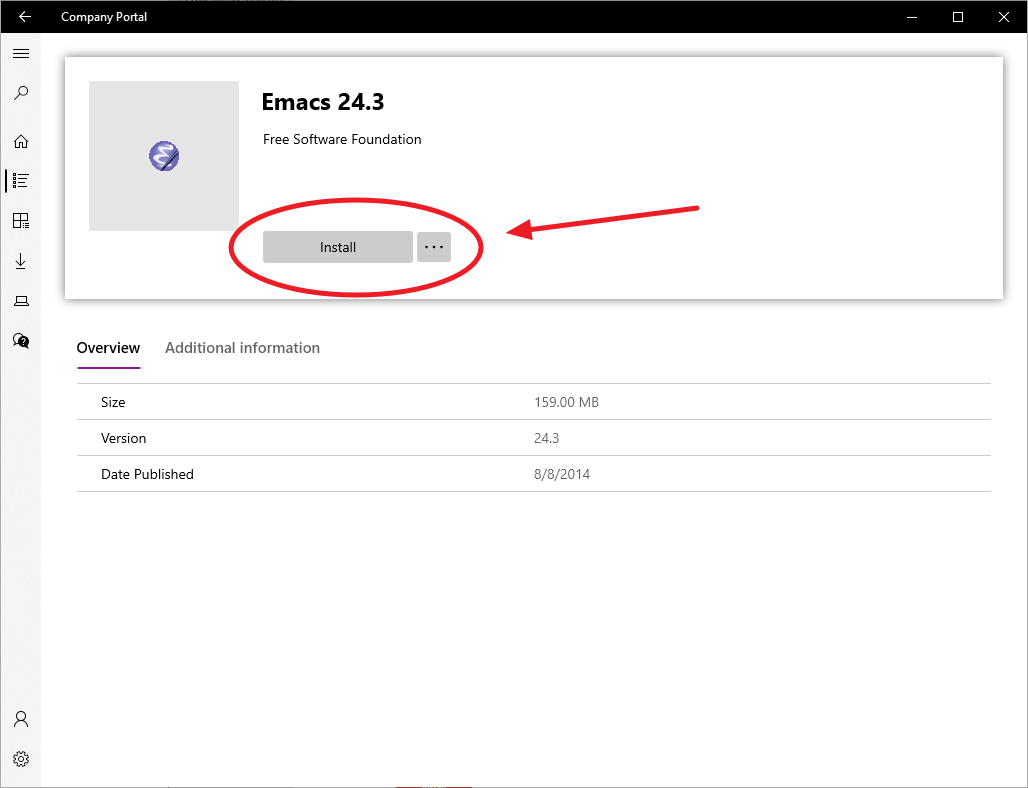This screenshot has width=1028, height=788.
Task: Switch to Additional information tab
Action: click(243, 348)
